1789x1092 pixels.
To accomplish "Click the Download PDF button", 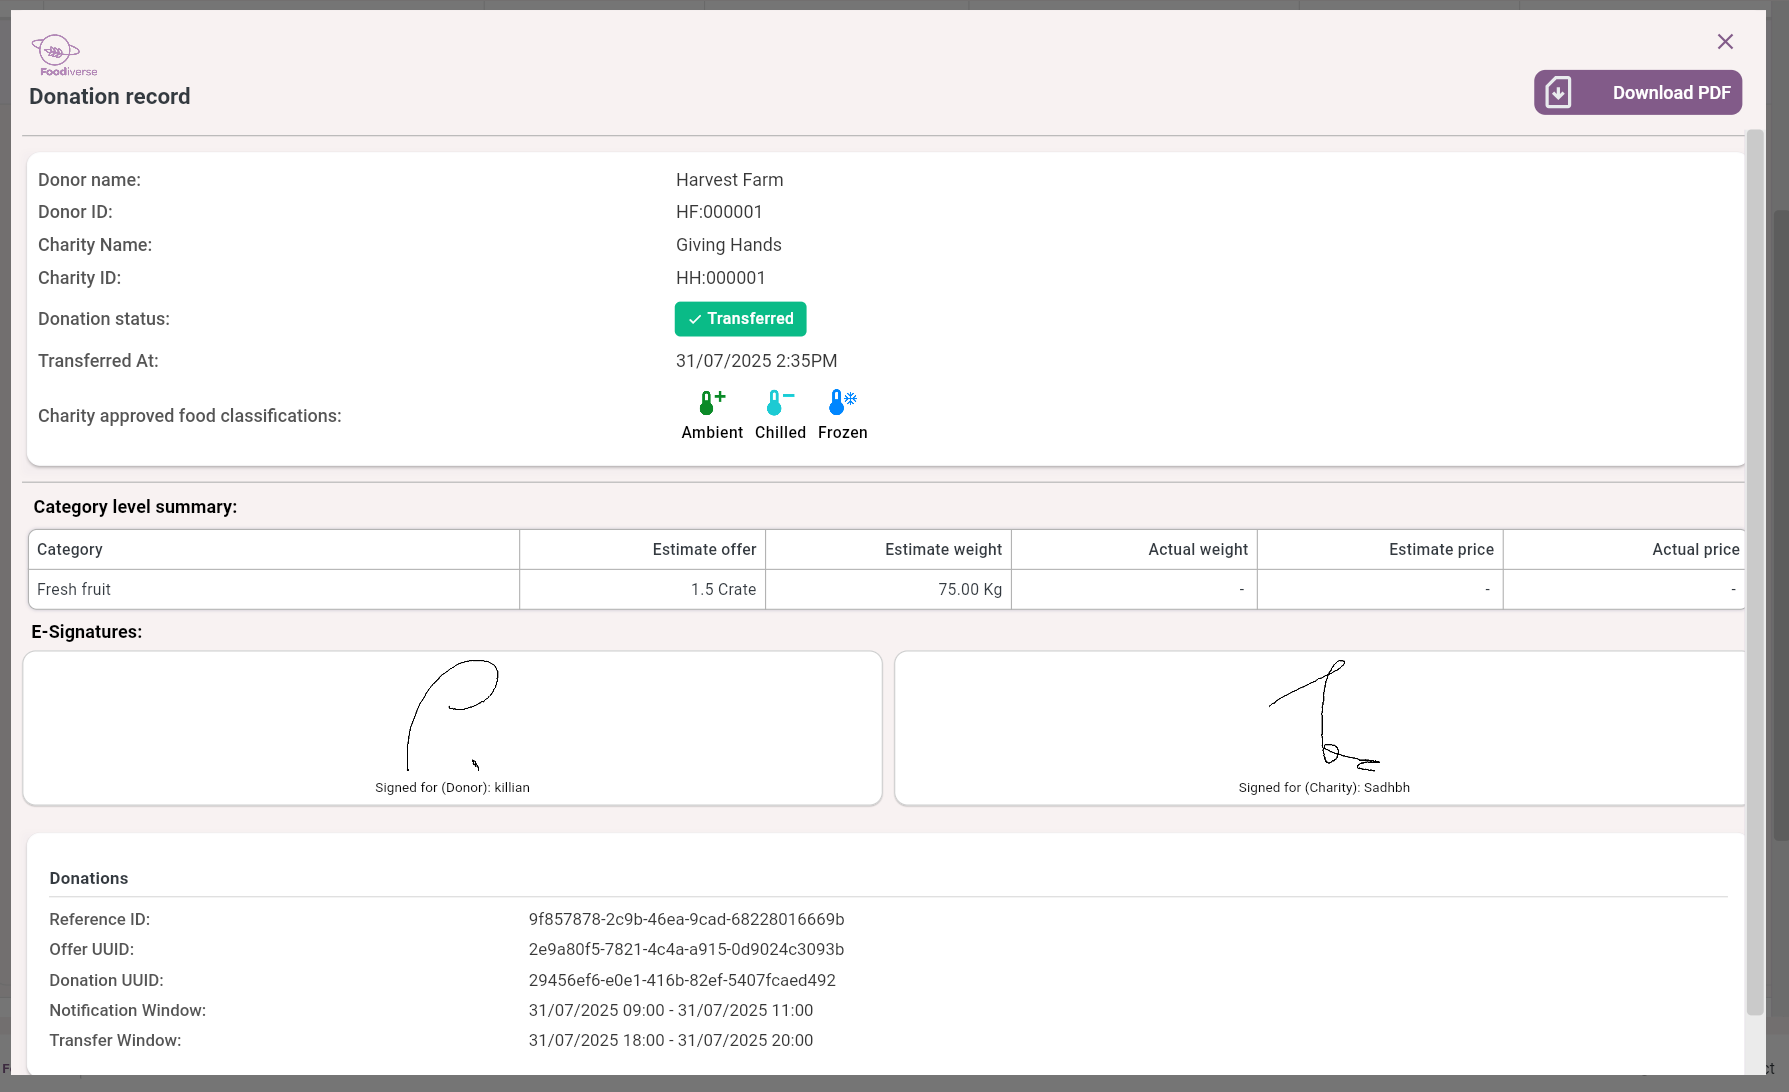I will (1637, 93).
